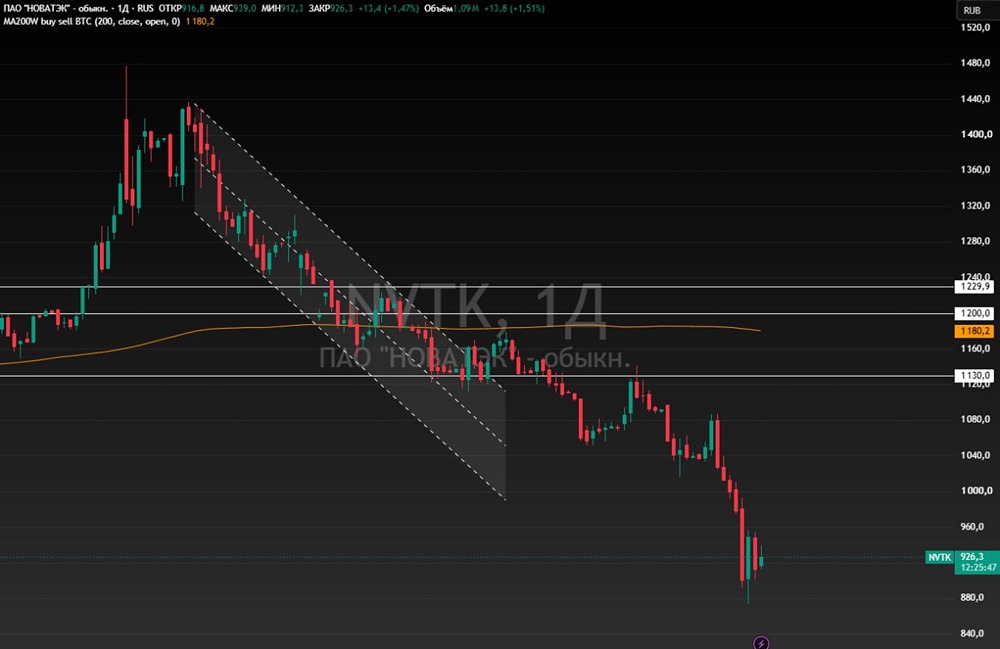Click the 1520,0 price axis label
The image size is (1000, 649).
coord(975,28)
